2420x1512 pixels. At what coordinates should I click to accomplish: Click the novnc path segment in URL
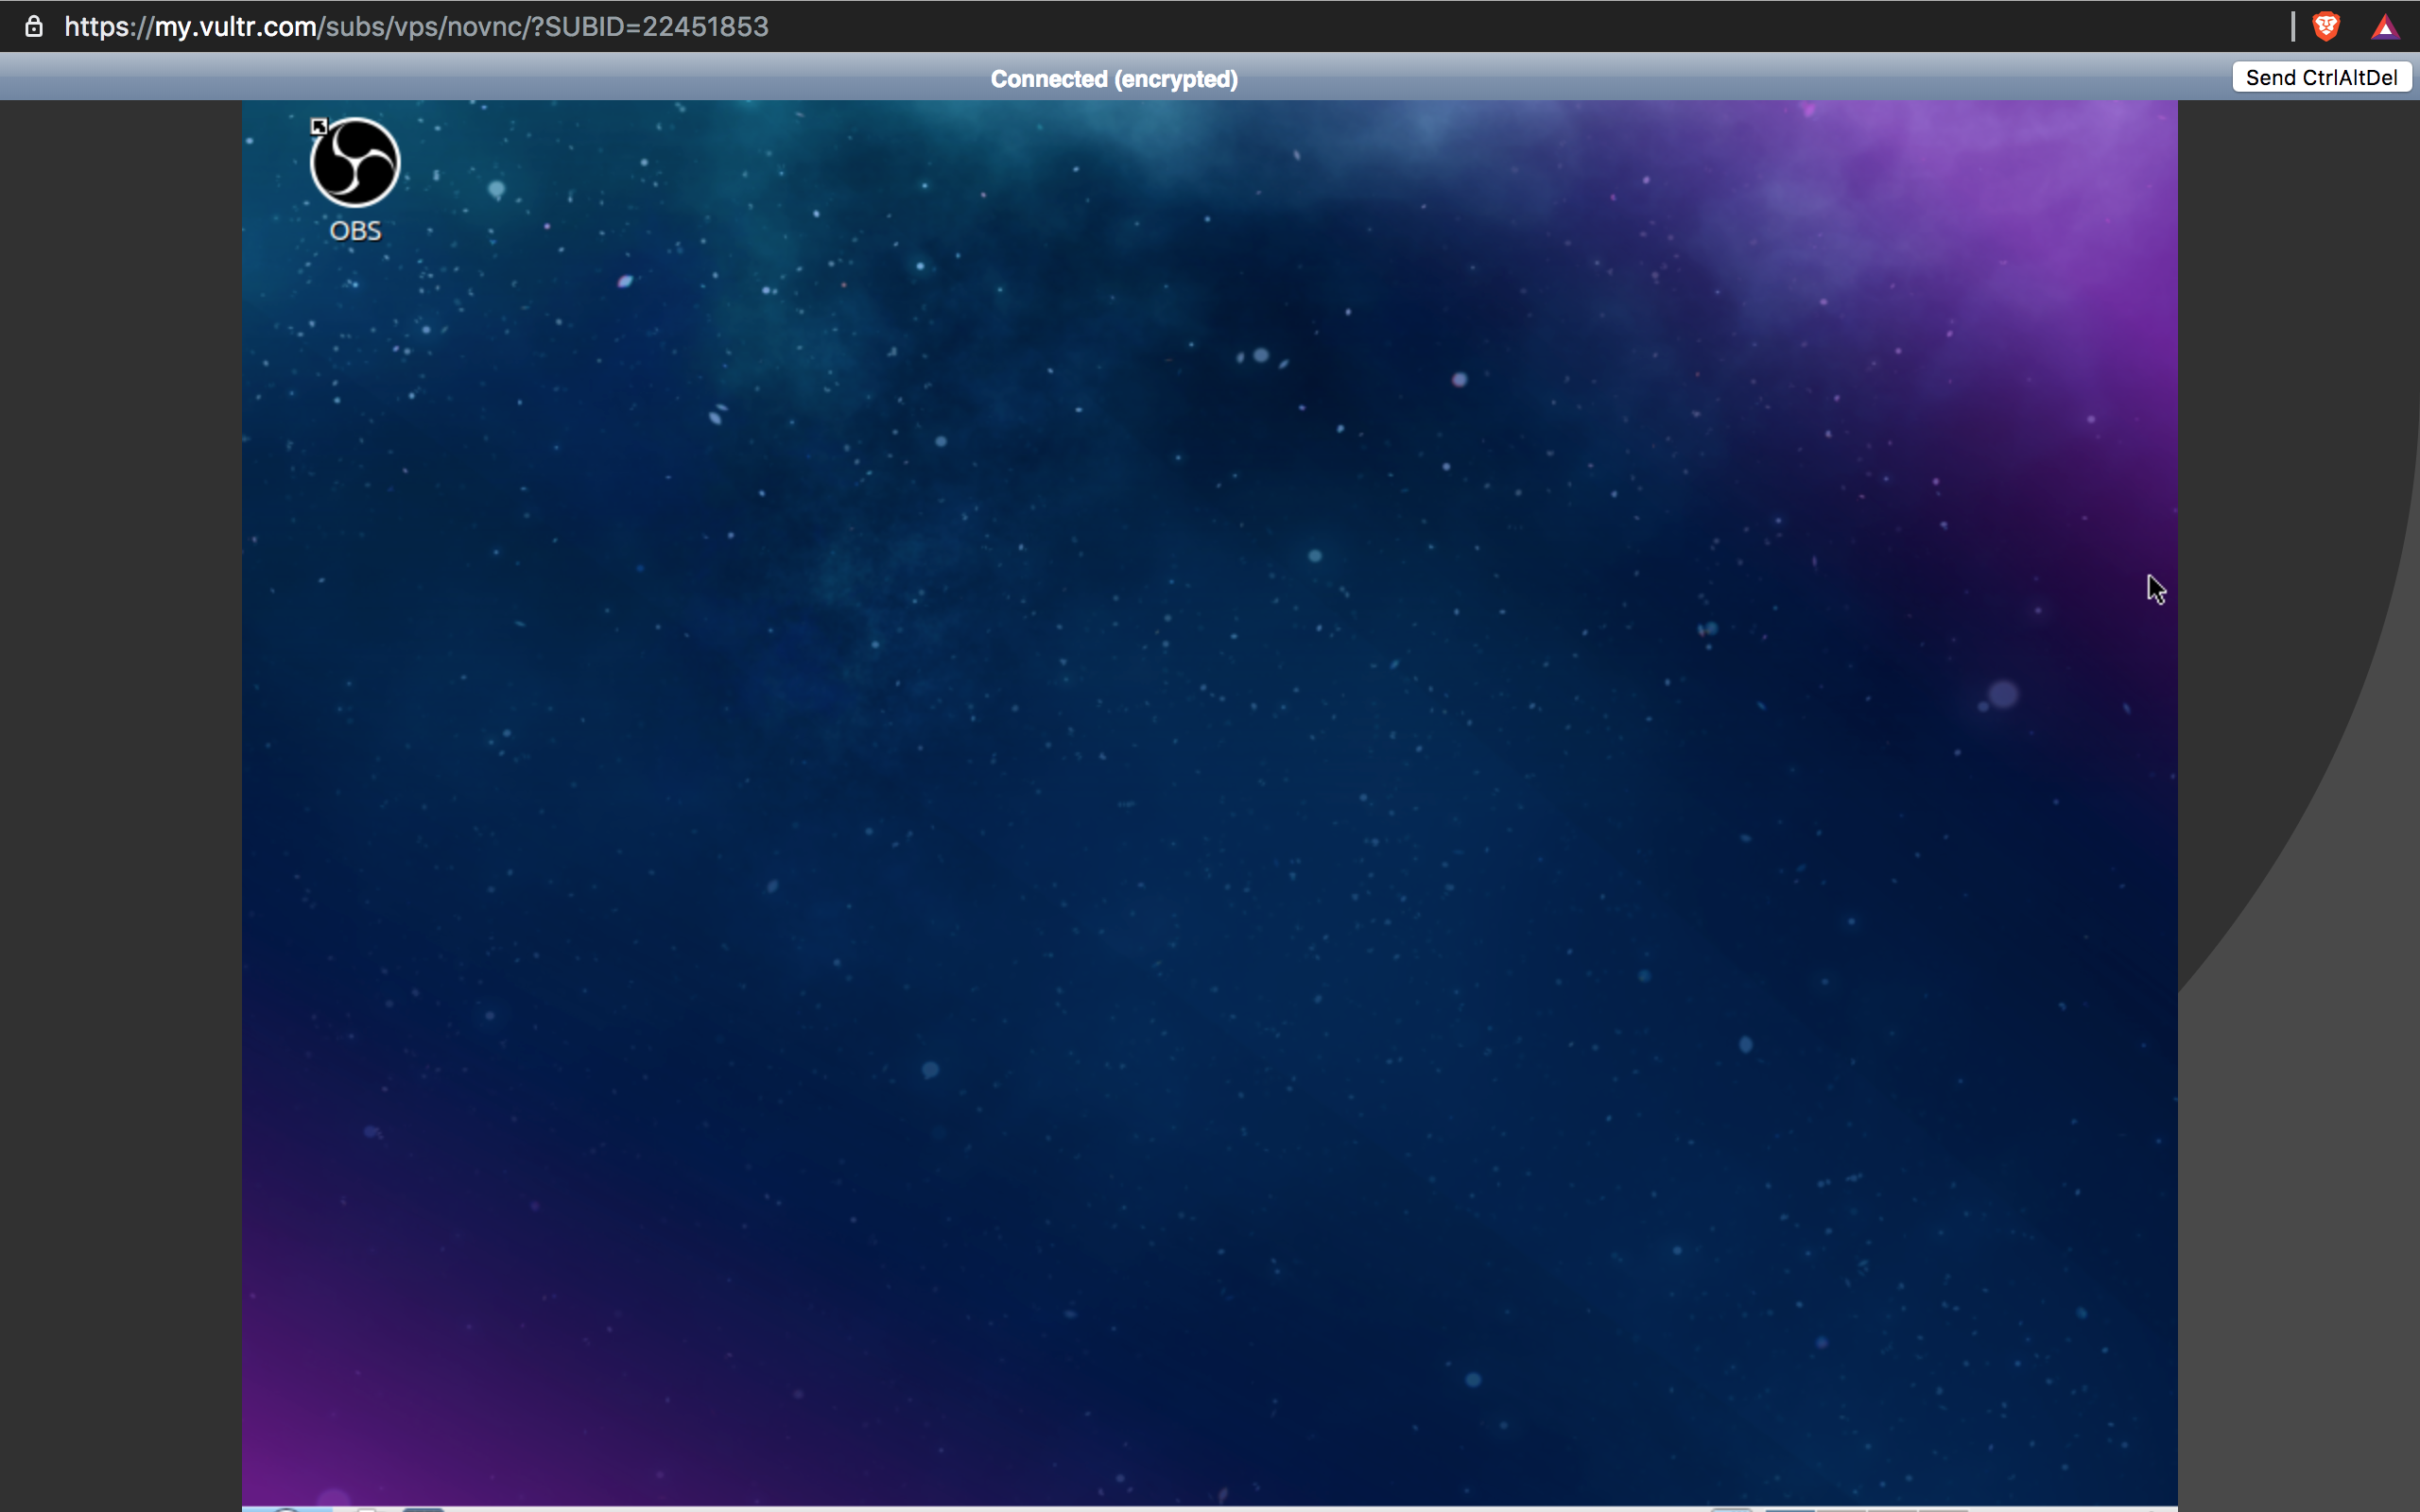click(483, 26)
